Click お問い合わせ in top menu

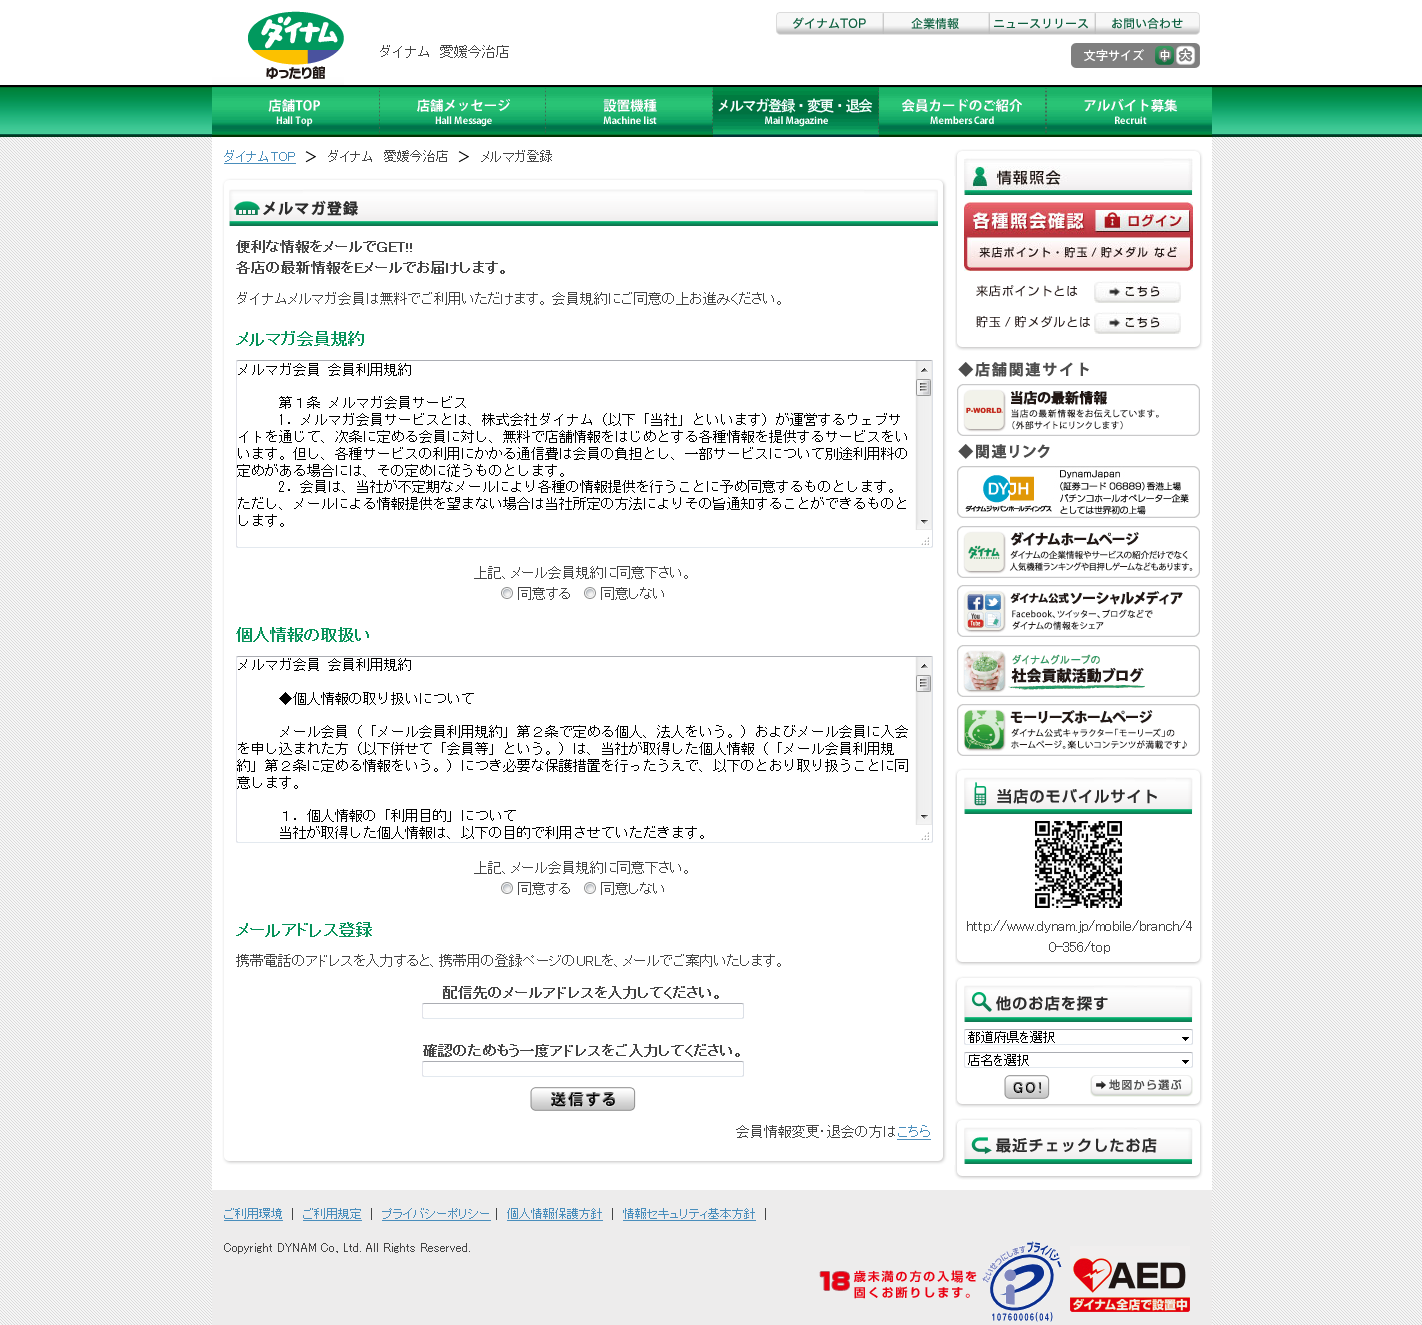click(1147, 23)
